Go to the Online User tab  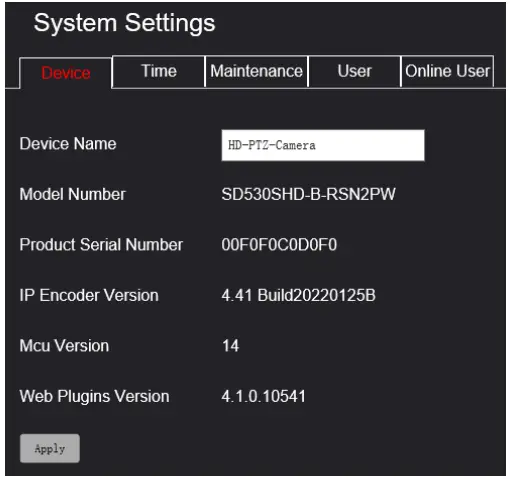447,71
